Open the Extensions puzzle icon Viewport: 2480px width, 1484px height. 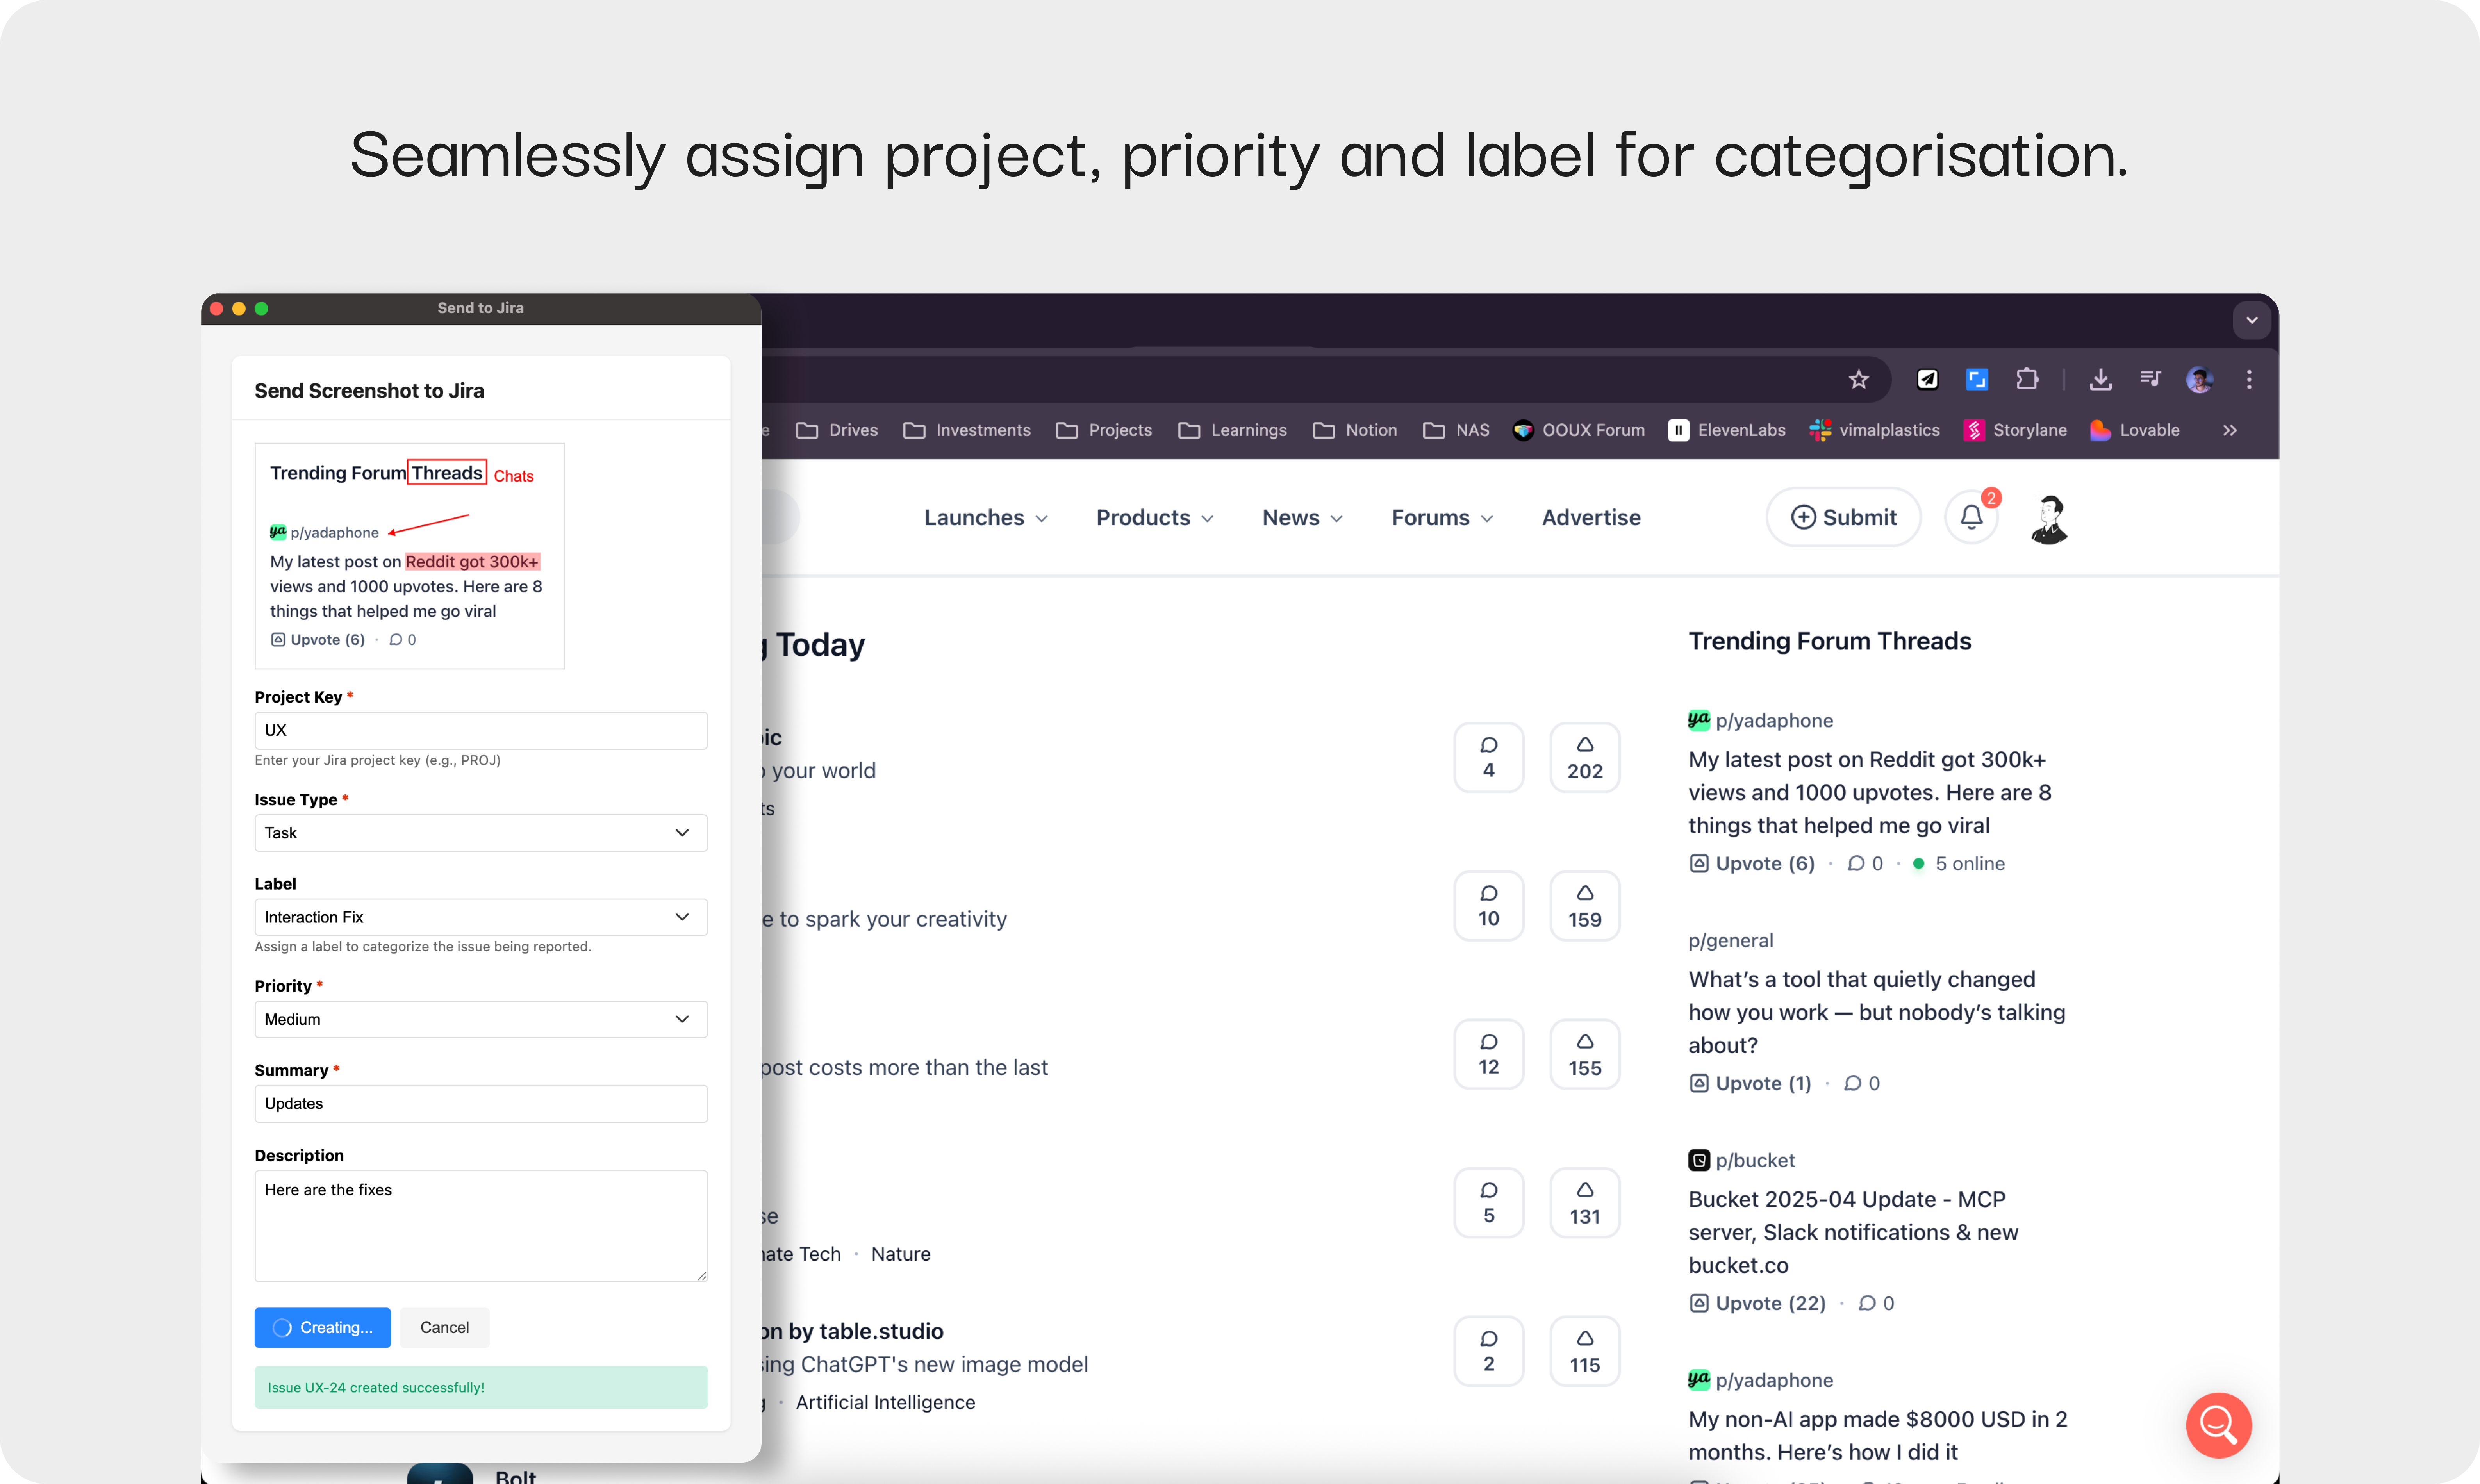tap(2027, 379)
